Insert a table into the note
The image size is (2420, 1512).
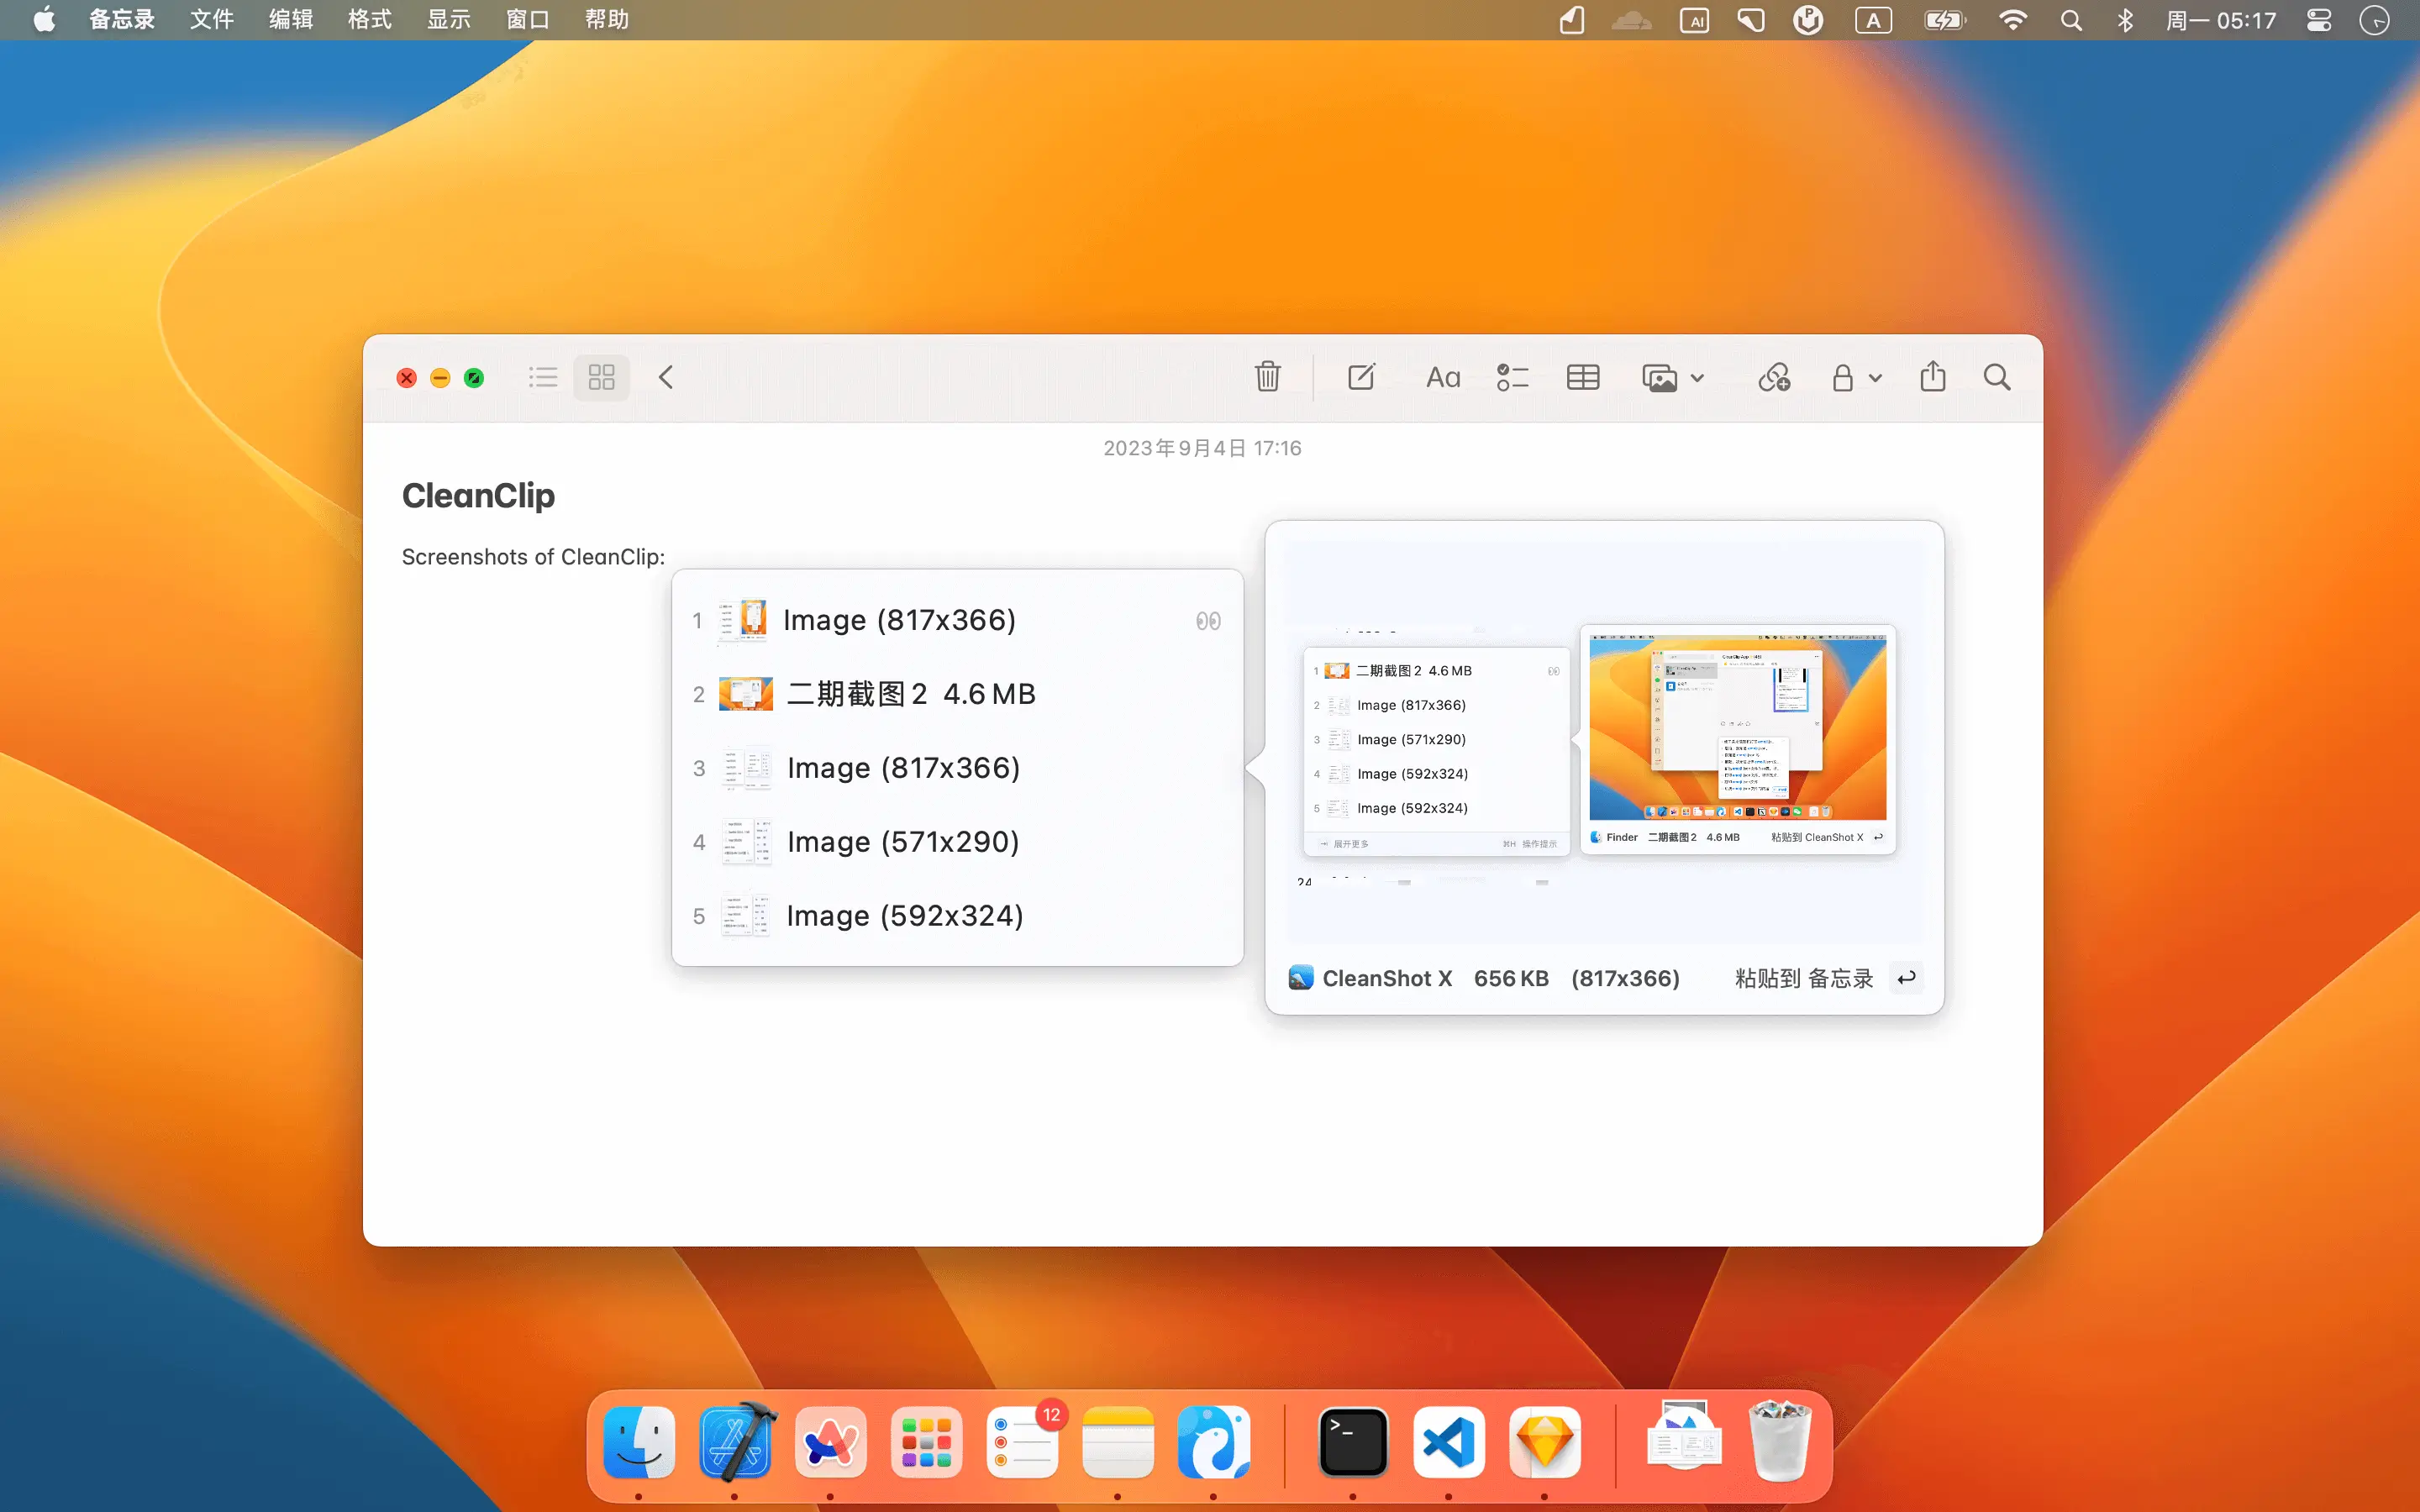1583,377
